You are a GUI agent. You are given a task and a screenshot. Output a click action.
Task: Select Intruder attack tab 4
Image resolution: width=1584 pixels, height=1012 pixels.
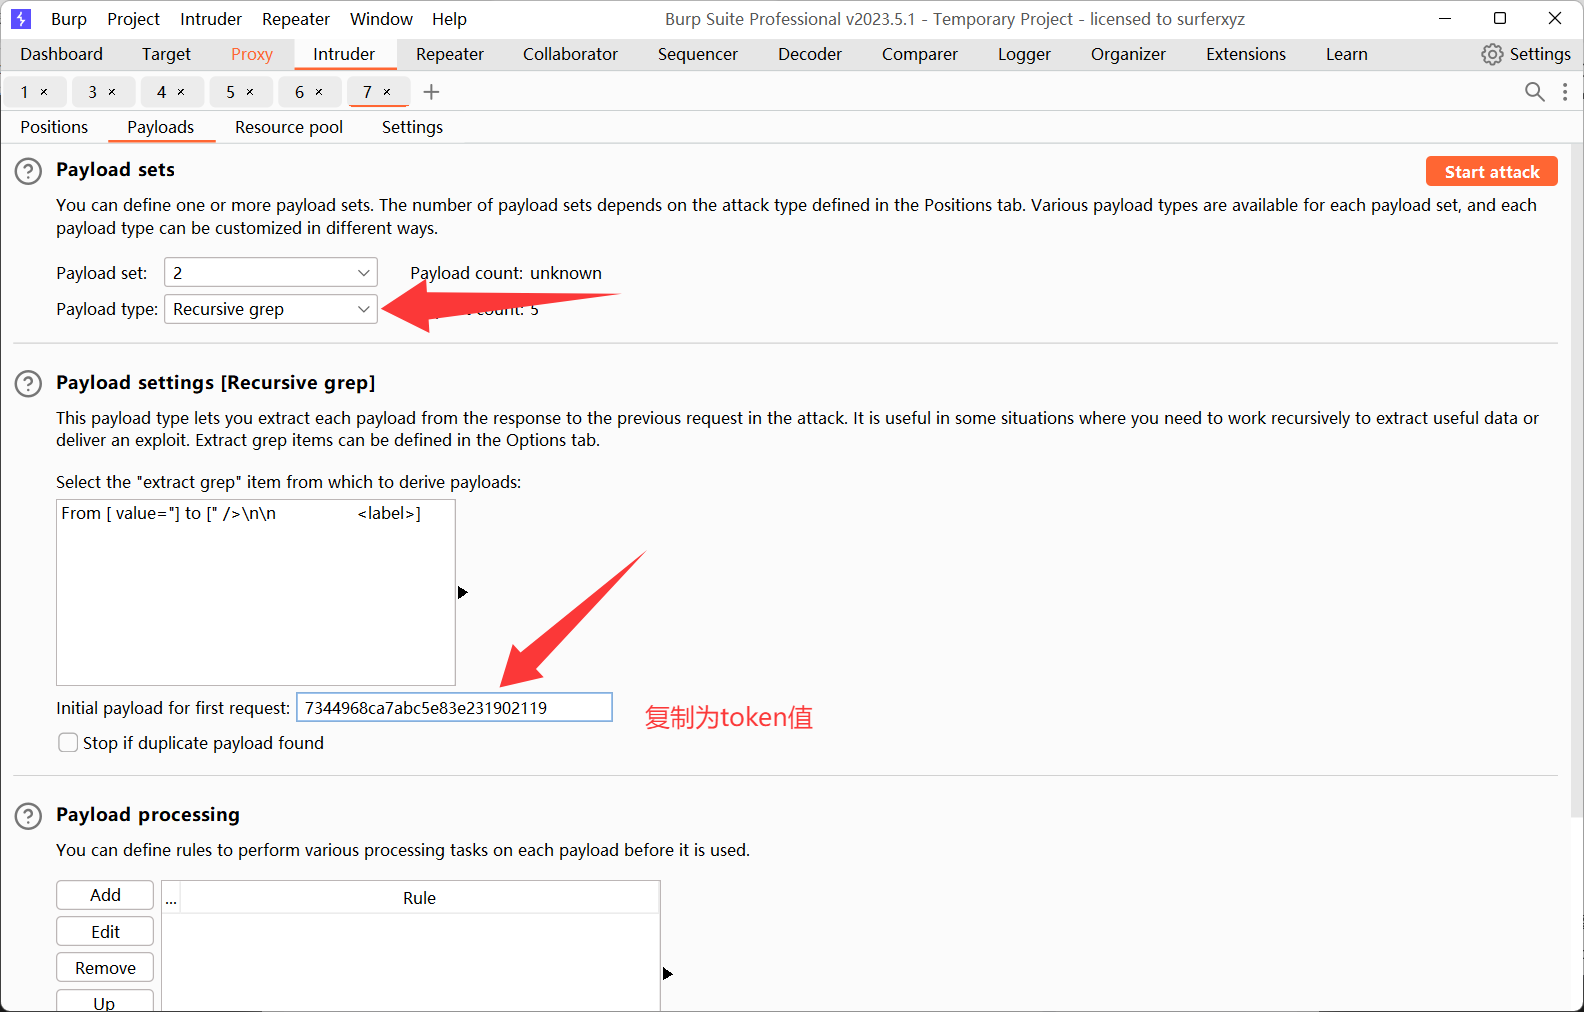(162, 92)
